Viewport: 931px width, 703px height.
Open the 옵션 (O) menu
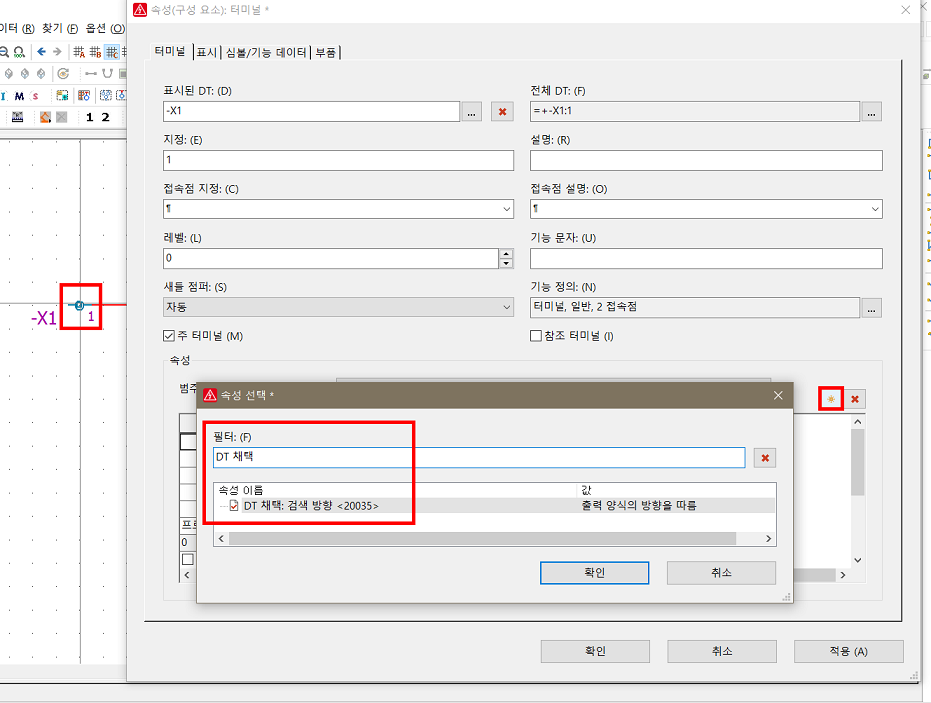(104, 28)
